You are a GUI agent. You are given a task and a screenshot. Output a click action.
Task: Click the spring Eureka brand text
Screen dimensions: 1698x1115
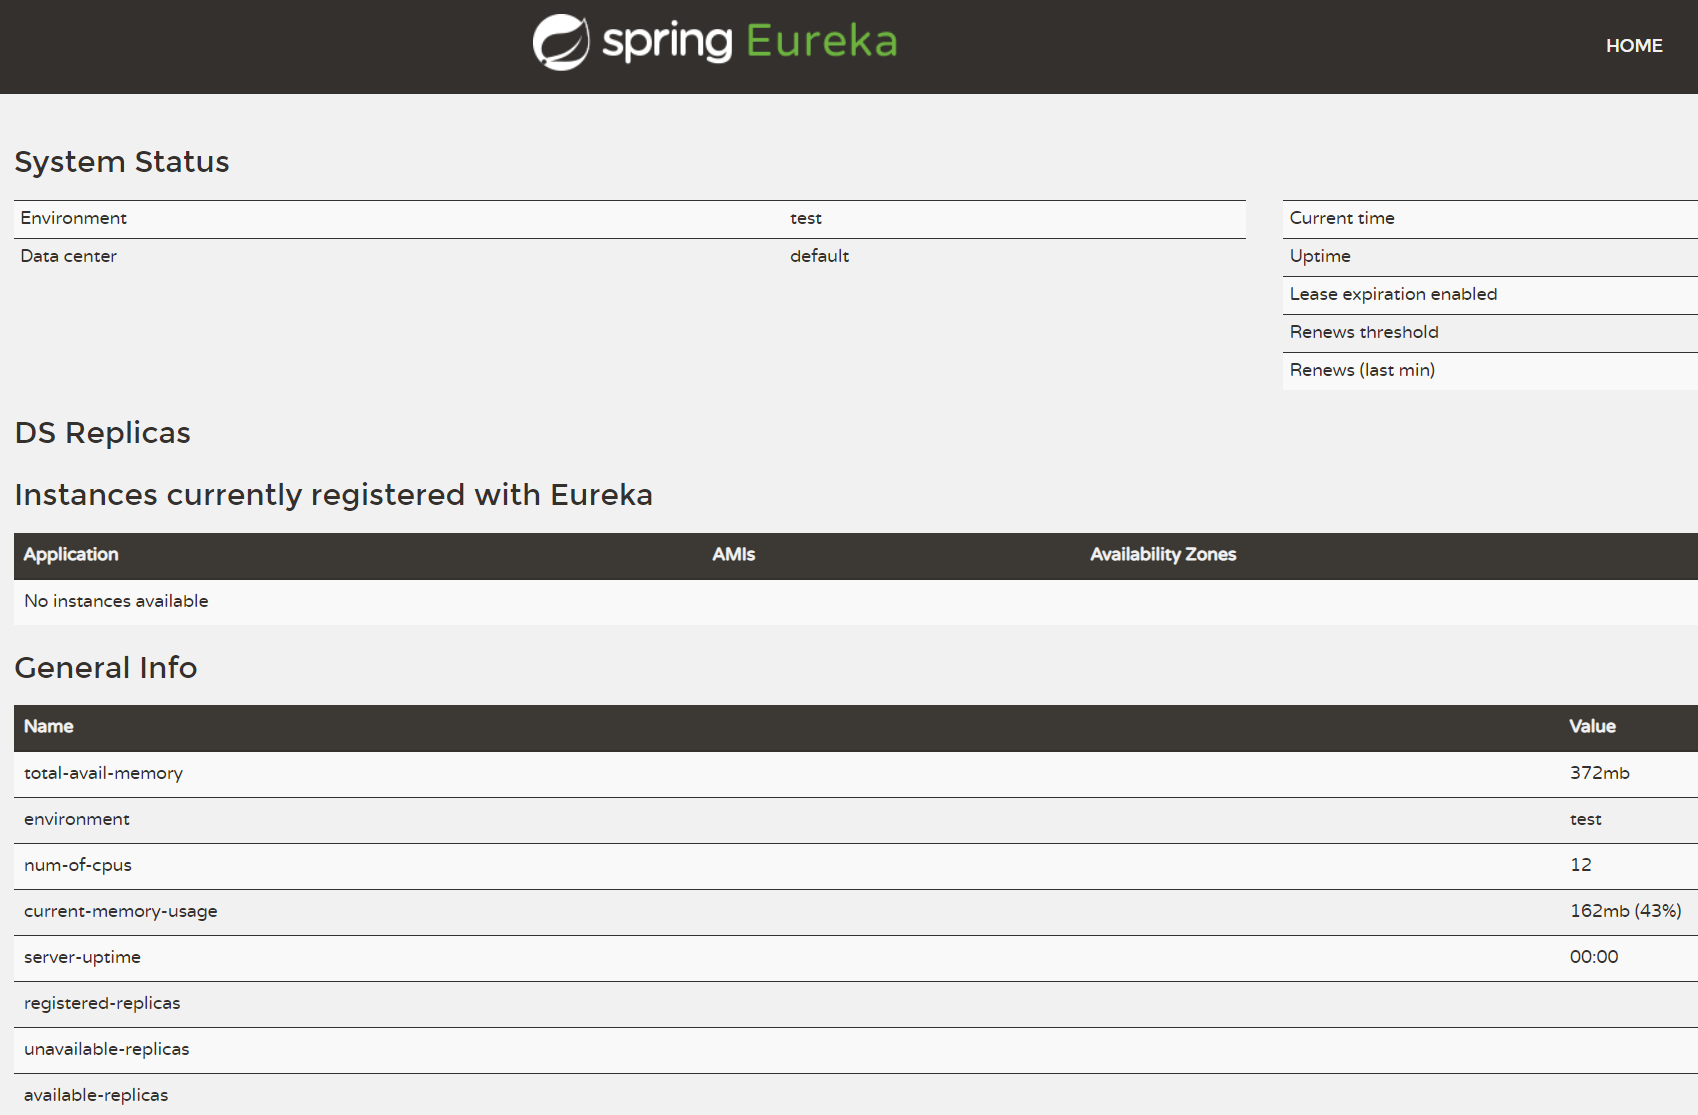click(x=750, y=42)
